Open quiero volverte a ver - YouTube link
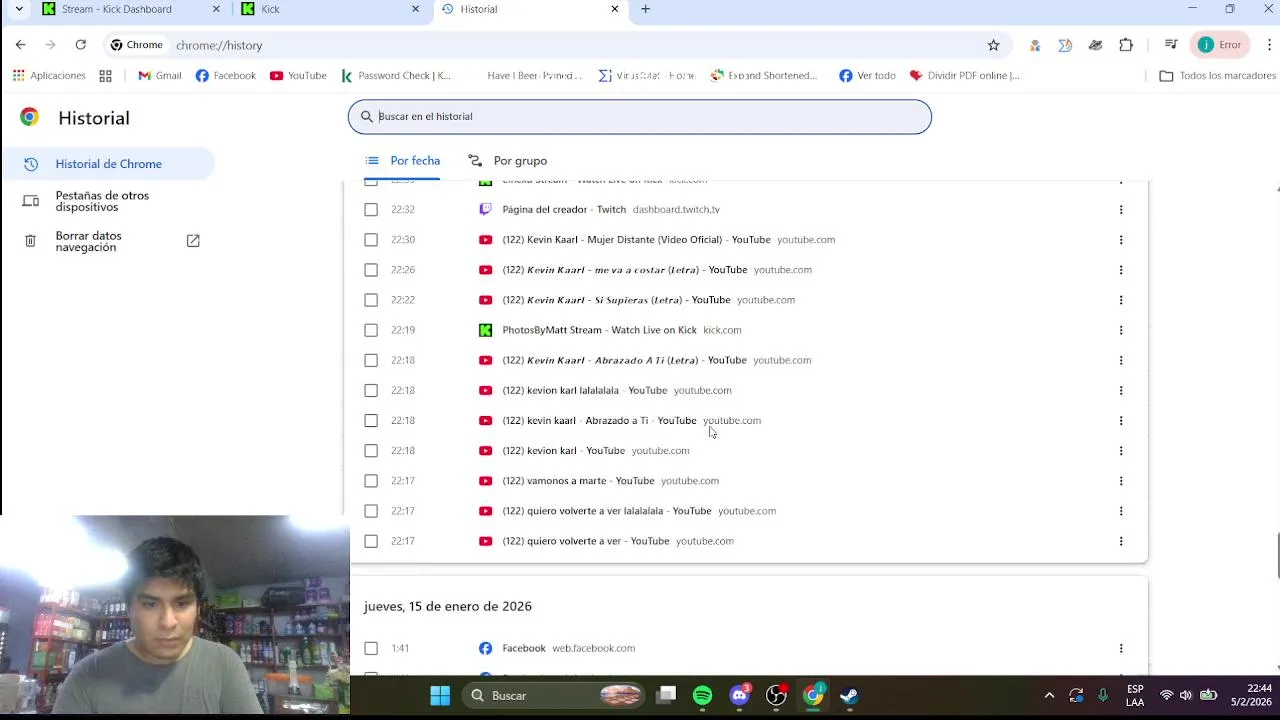Image resolution: width=1280 pixels, height=720 pixels. tap(586, 541)
